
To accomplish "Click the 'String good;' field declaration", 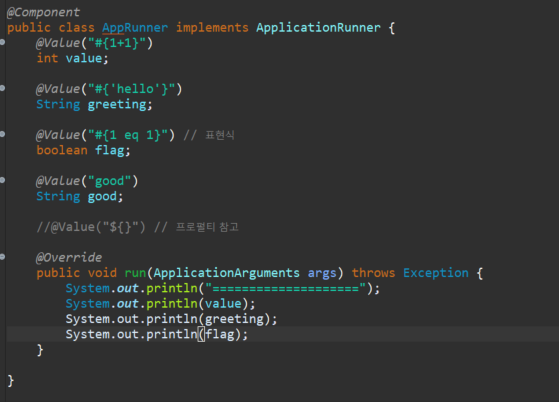I will tap(80, 196).
